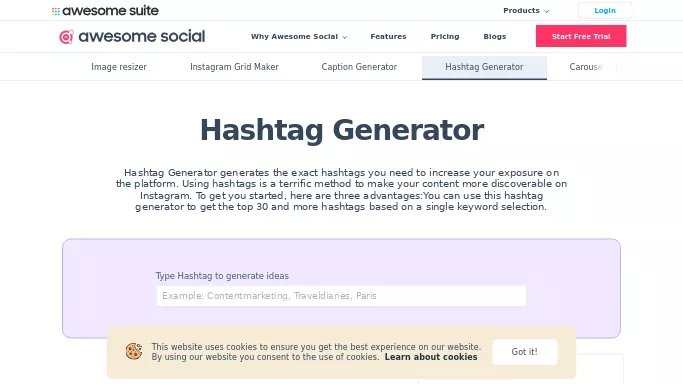Select the Hashtag Generator tab

click(x=484, y=67)
